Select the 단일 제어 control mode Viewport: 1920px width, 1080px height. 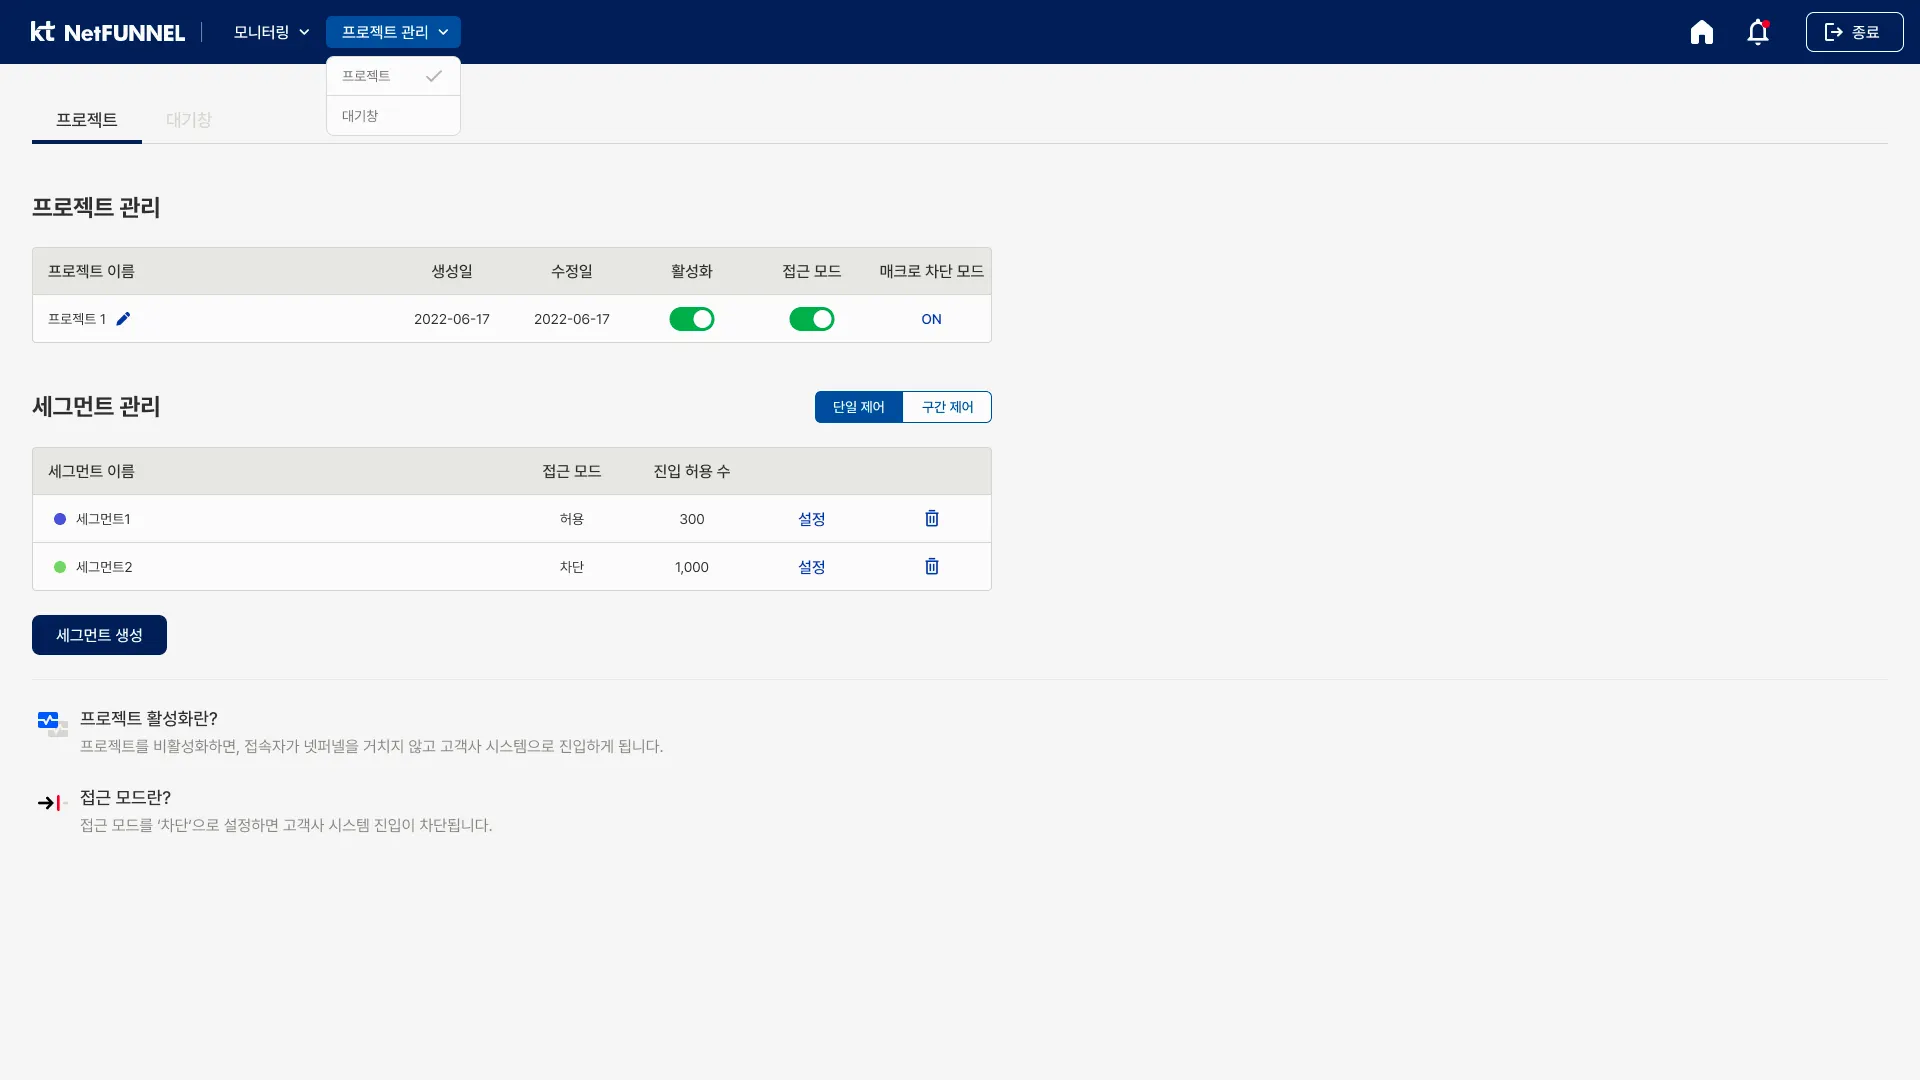pos(858,407)
